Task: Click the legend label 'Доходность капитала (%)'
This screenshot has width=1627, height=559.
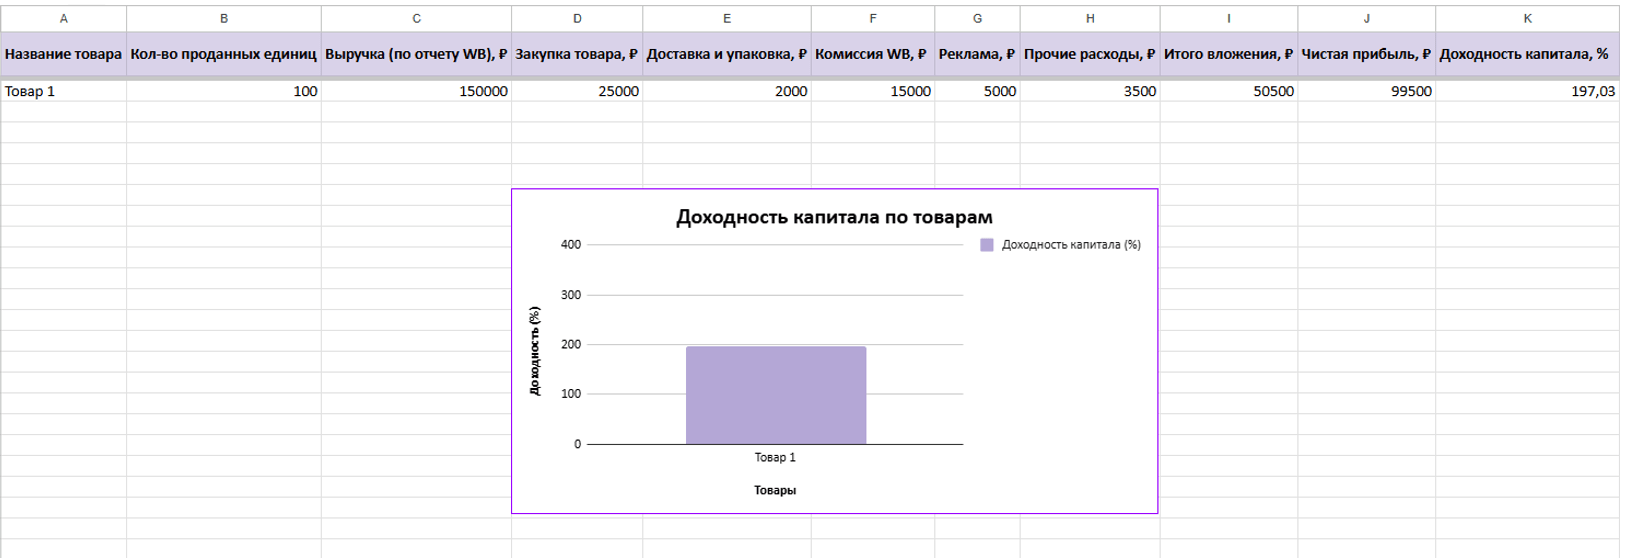Action: (1071, 244)
